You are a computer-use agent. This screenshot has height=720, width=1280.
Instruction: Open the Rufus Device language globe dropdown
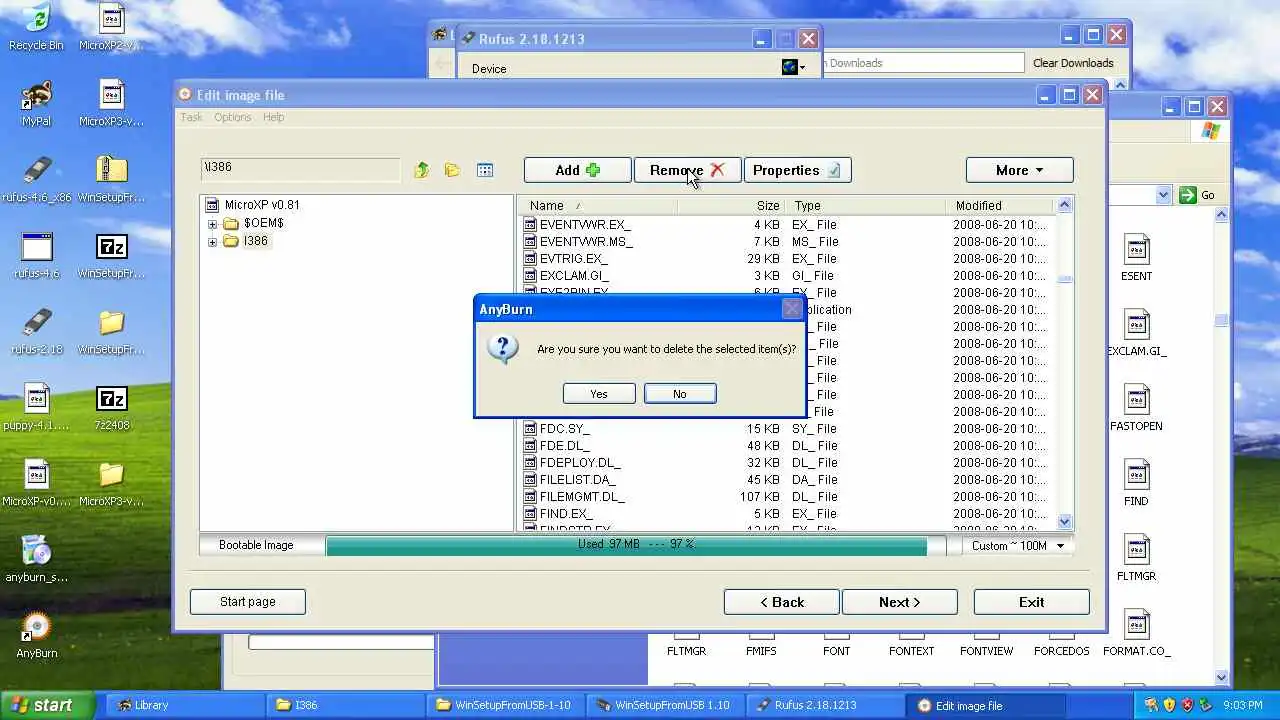[x=794, y=67]
